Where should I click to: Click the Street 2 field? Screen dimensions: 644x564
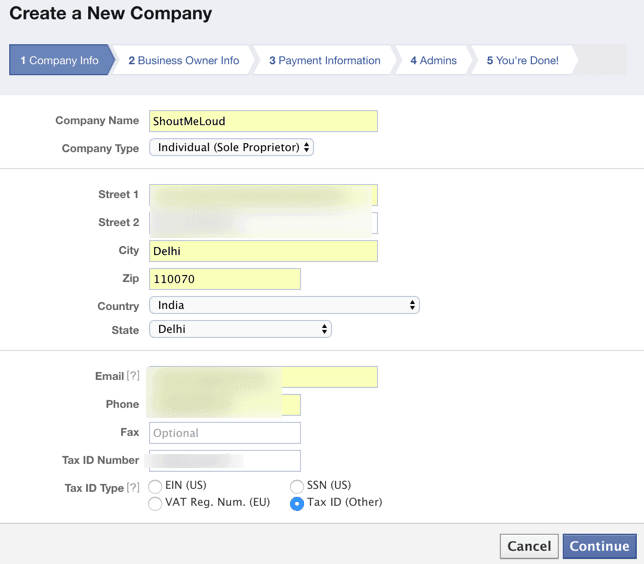[x=263, y=223]
